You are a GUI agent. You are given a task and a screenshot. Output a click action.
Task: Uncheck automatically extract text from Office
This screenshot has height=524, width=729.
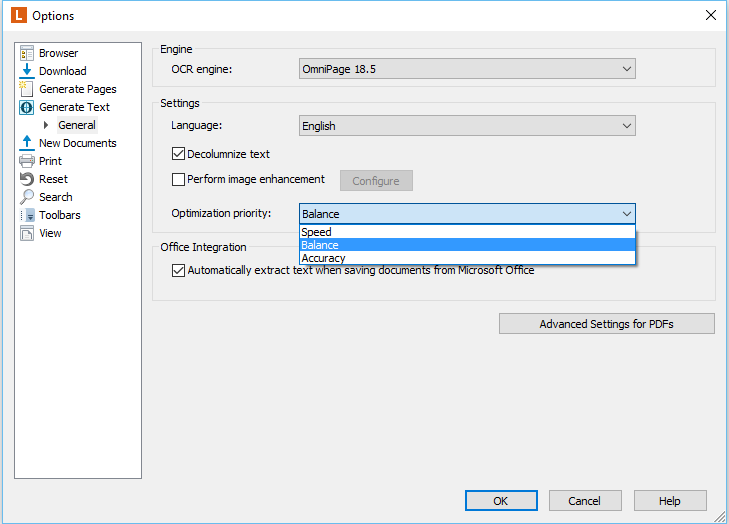click(x=179, y=270)
